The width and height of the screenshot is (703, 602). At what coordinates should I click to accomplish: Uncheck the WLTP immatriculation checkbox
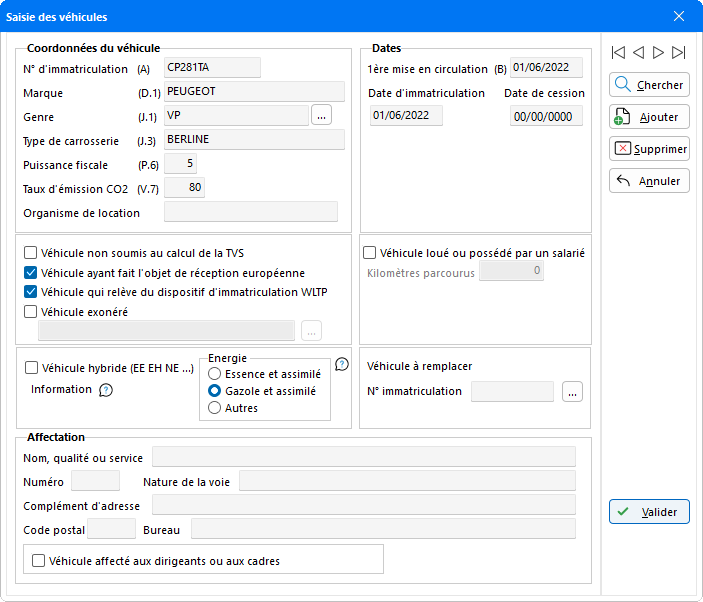(31, 292)
